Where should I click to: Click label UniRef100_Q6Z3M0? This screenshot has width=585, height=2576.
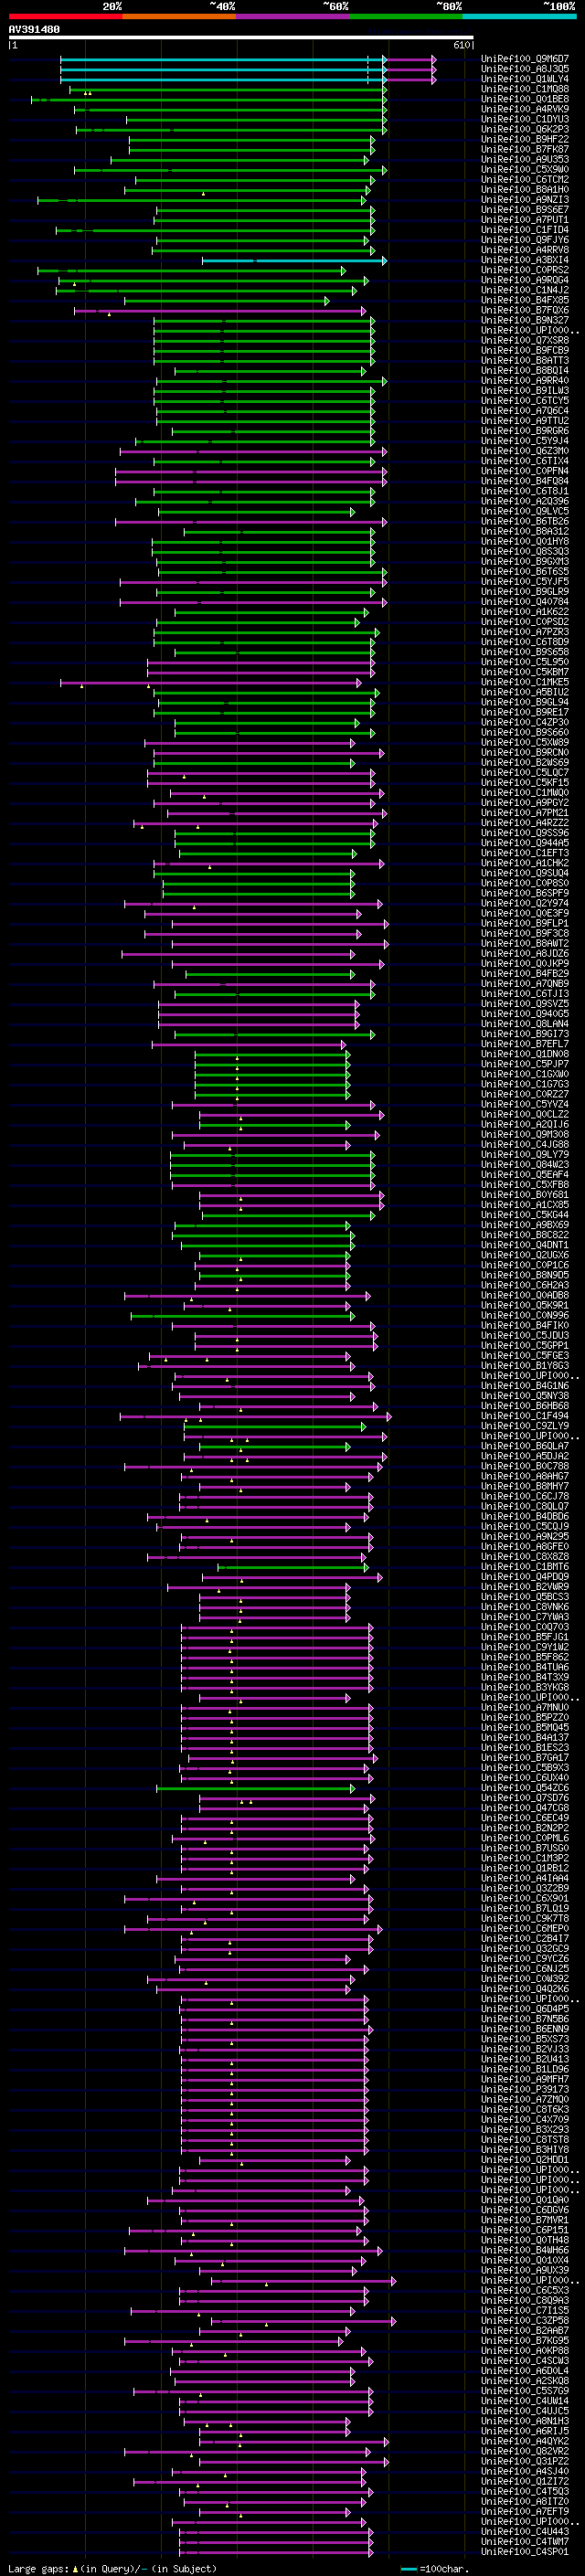pyautogui.click(x=525, y=451)
